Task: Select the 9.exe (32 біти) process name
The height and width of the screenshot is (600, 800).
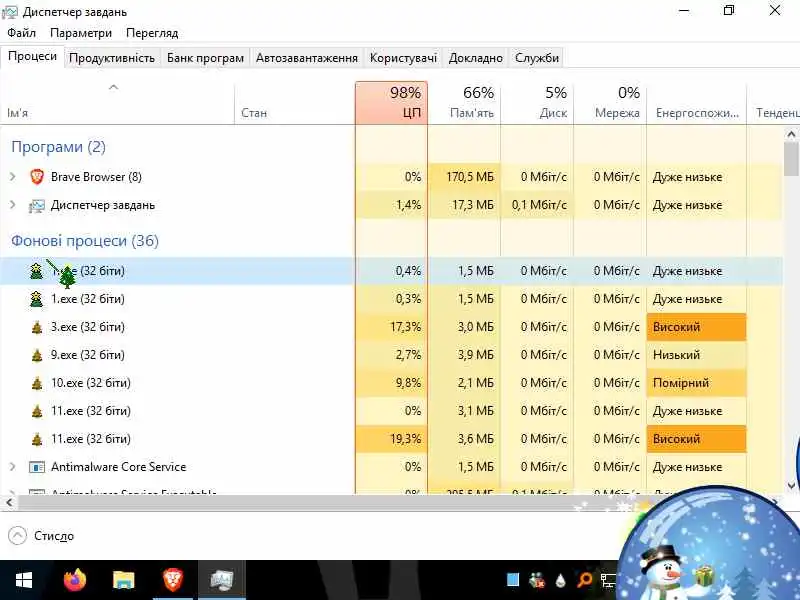Action: pos(87,355)
